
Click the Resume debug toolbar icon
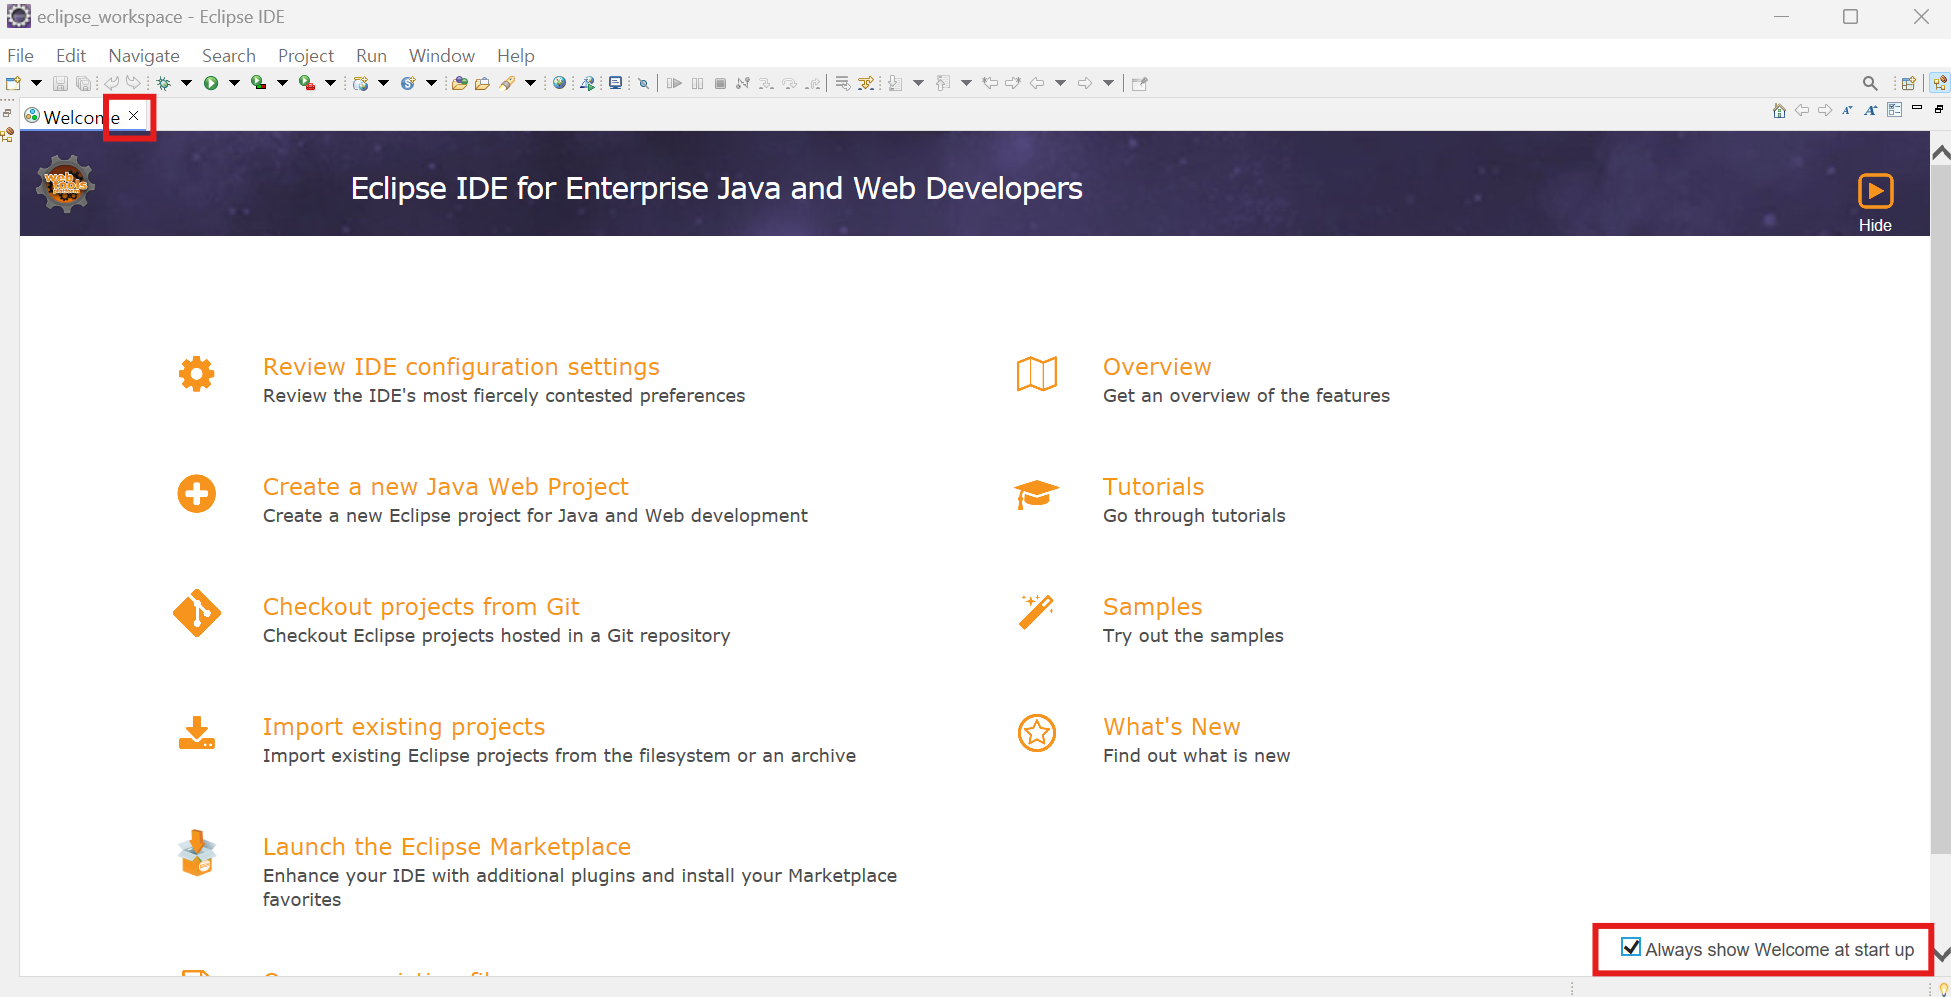pyautogui.click(x=674, y=83)
